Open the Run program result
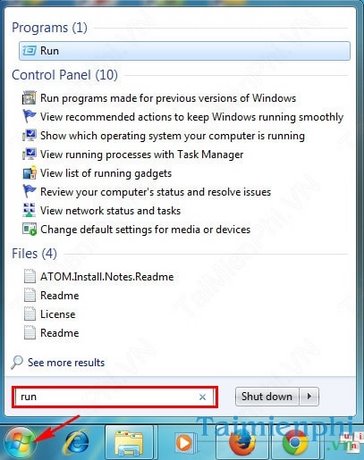Viewport: 364px width, 460px height. click(184, 51)
